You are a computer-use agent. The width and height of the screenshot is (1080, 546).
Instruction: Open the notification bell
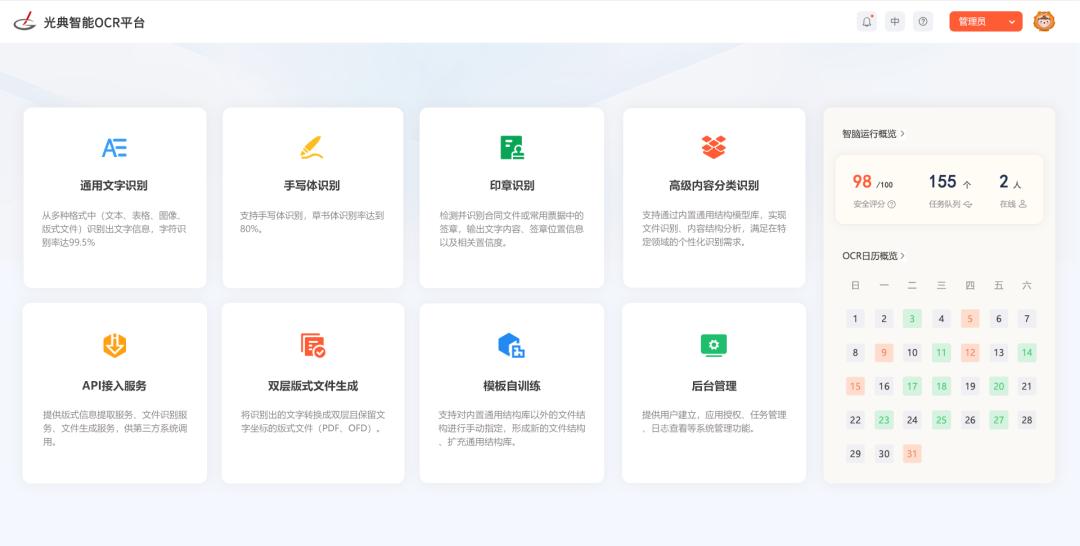click(x=867, y=21)
